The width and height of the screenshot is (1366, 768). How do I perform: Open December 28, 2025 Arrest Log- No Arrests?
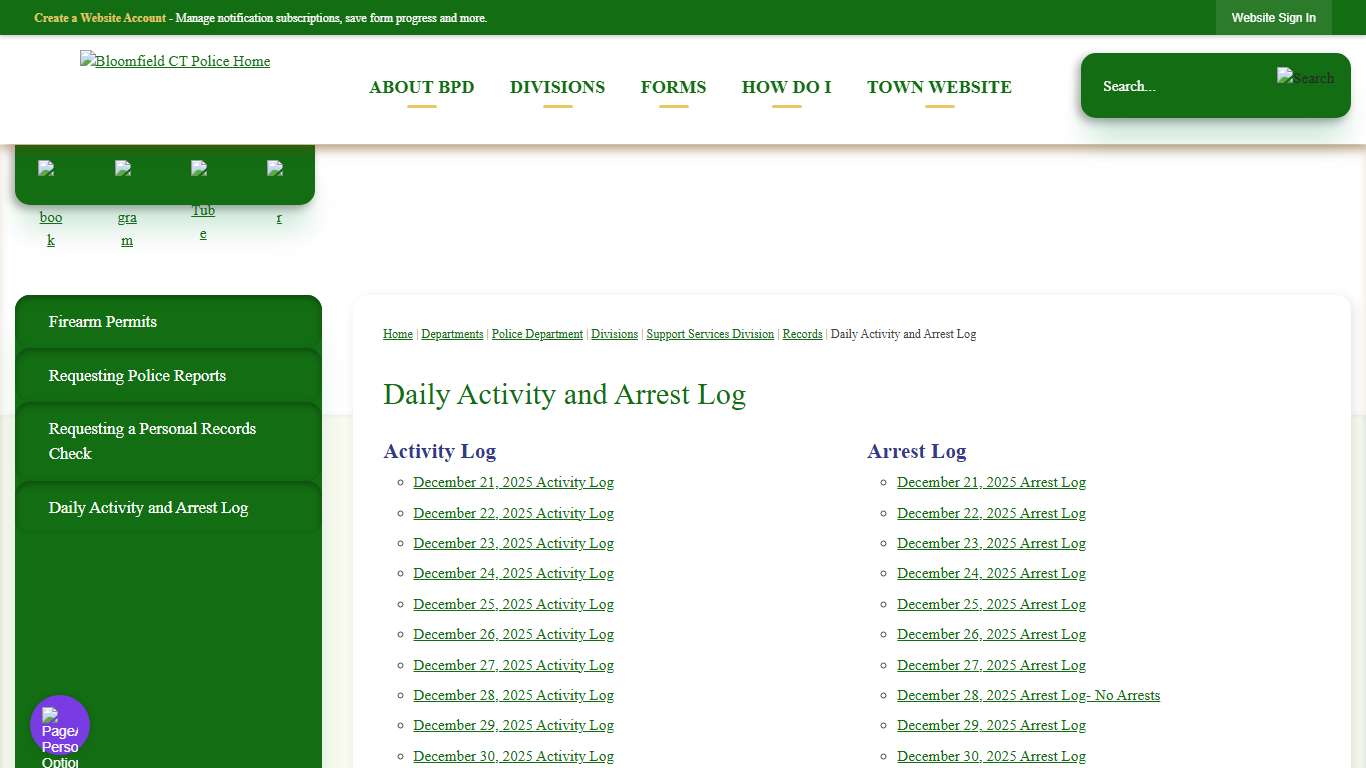coord(1028,695)
